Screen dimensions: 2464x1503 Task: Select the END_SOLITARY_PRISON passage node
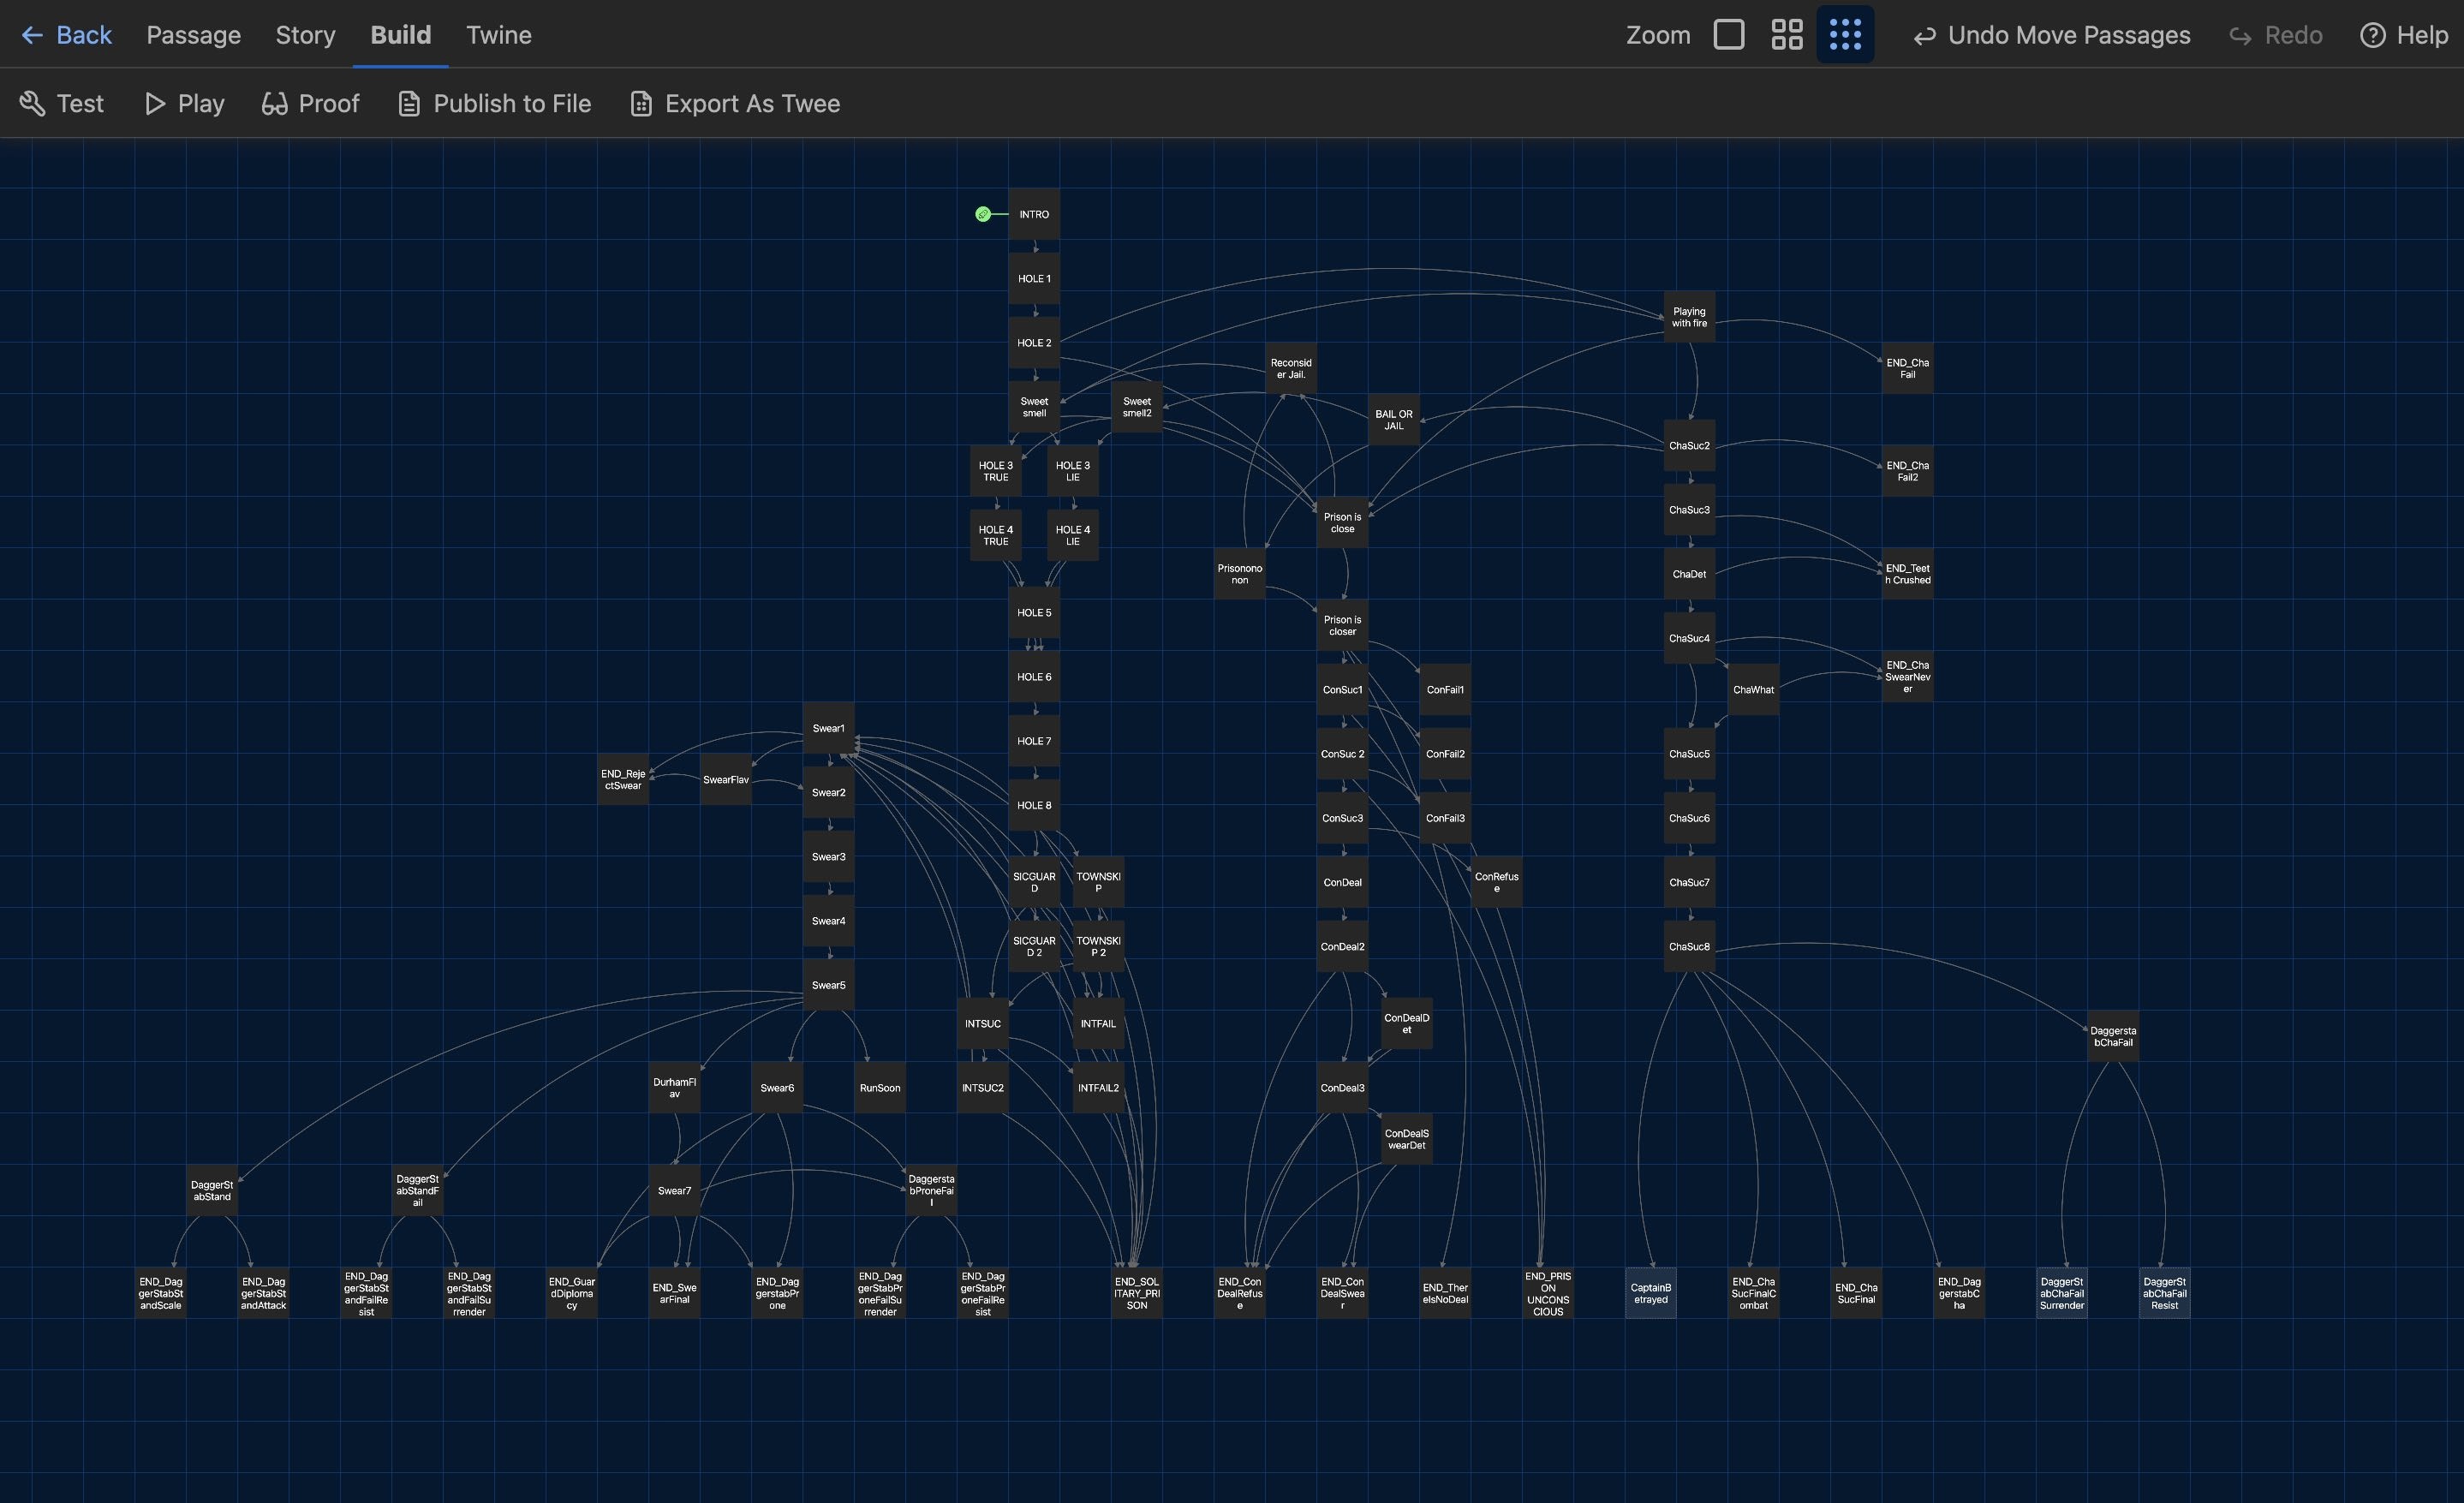pyautogui.click(x=1136, y=1293)
